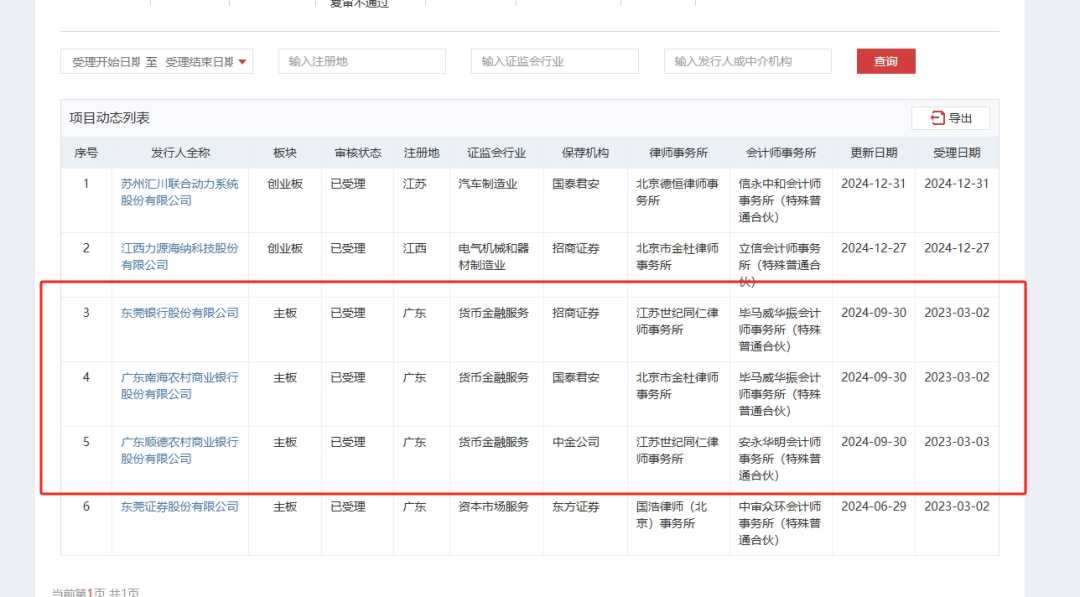This screenshot has height=597, width=1080.
Task: Select acceptance date 2023-03-03 cell
Action: click(957, 442)
